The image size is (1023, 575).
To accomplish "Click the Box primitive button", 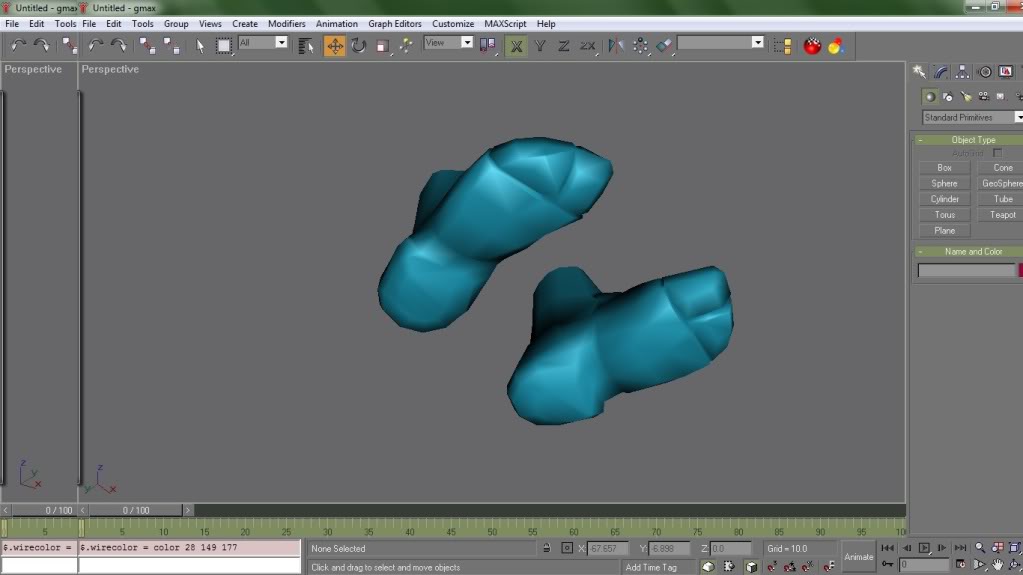I will 944,168.
